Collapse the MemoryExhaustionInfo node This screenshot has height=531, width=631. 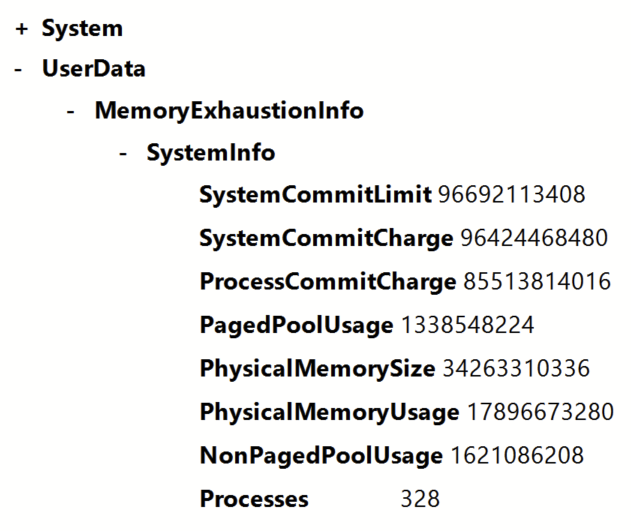tap(70, 112)
